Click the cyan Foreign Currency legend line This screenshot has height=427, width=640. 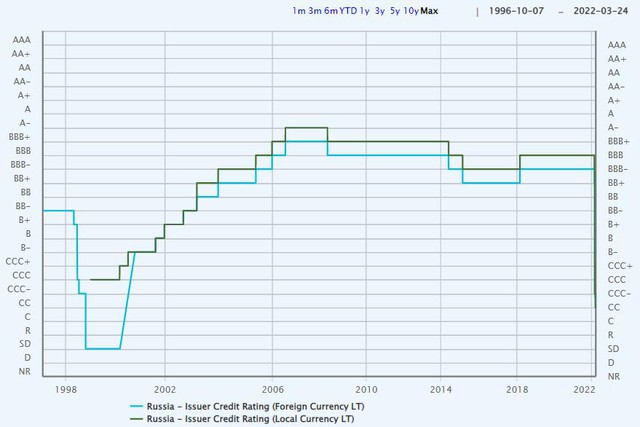[x=136, y=407]
